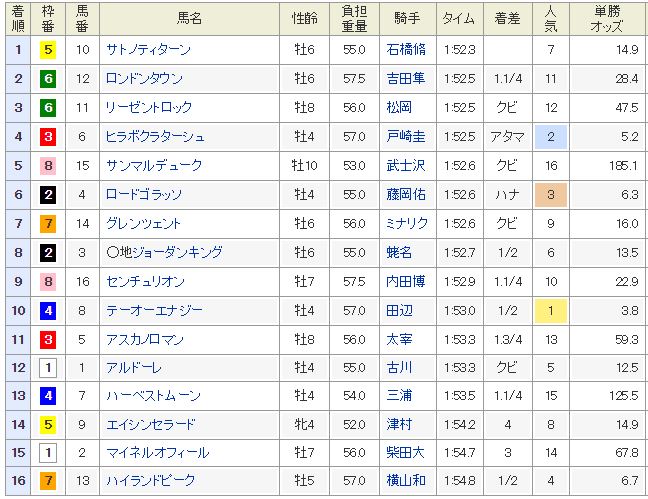Image resolution: width=648 pixels, height=499 pixels.
Task: Select jockey ミナリク link
Action: (407, 223)
